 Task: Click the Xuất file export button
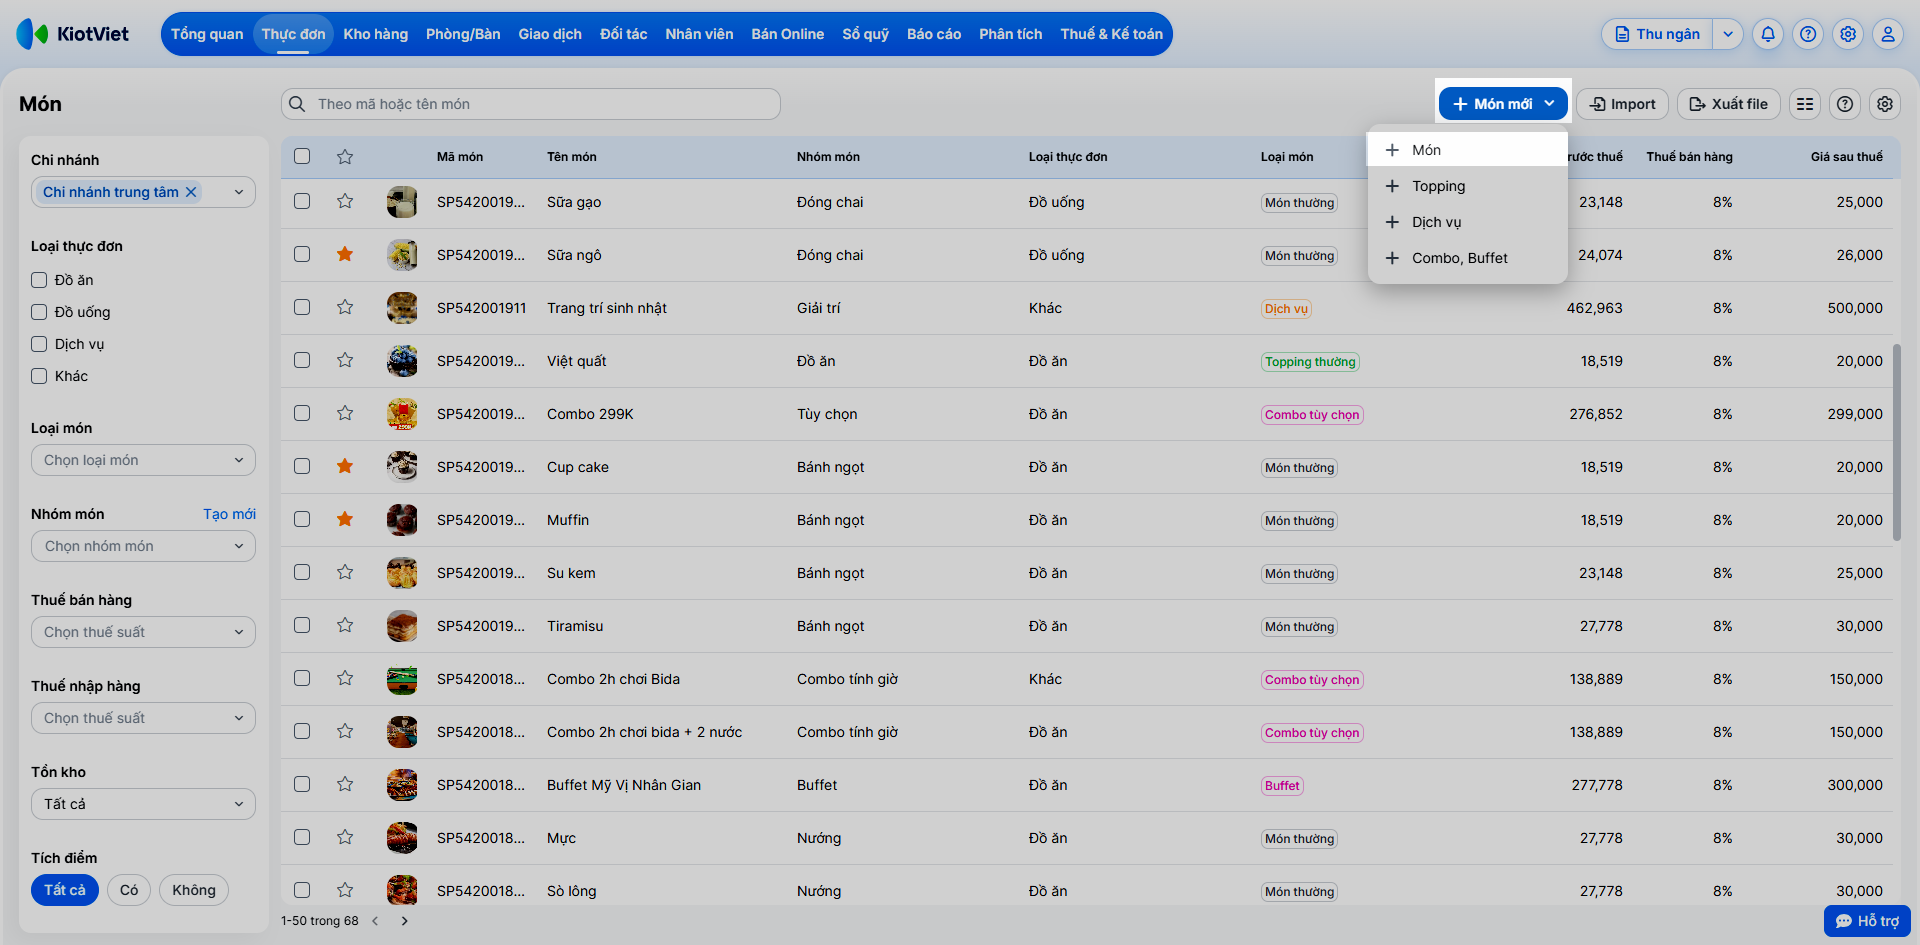(x=1728, y=104)
